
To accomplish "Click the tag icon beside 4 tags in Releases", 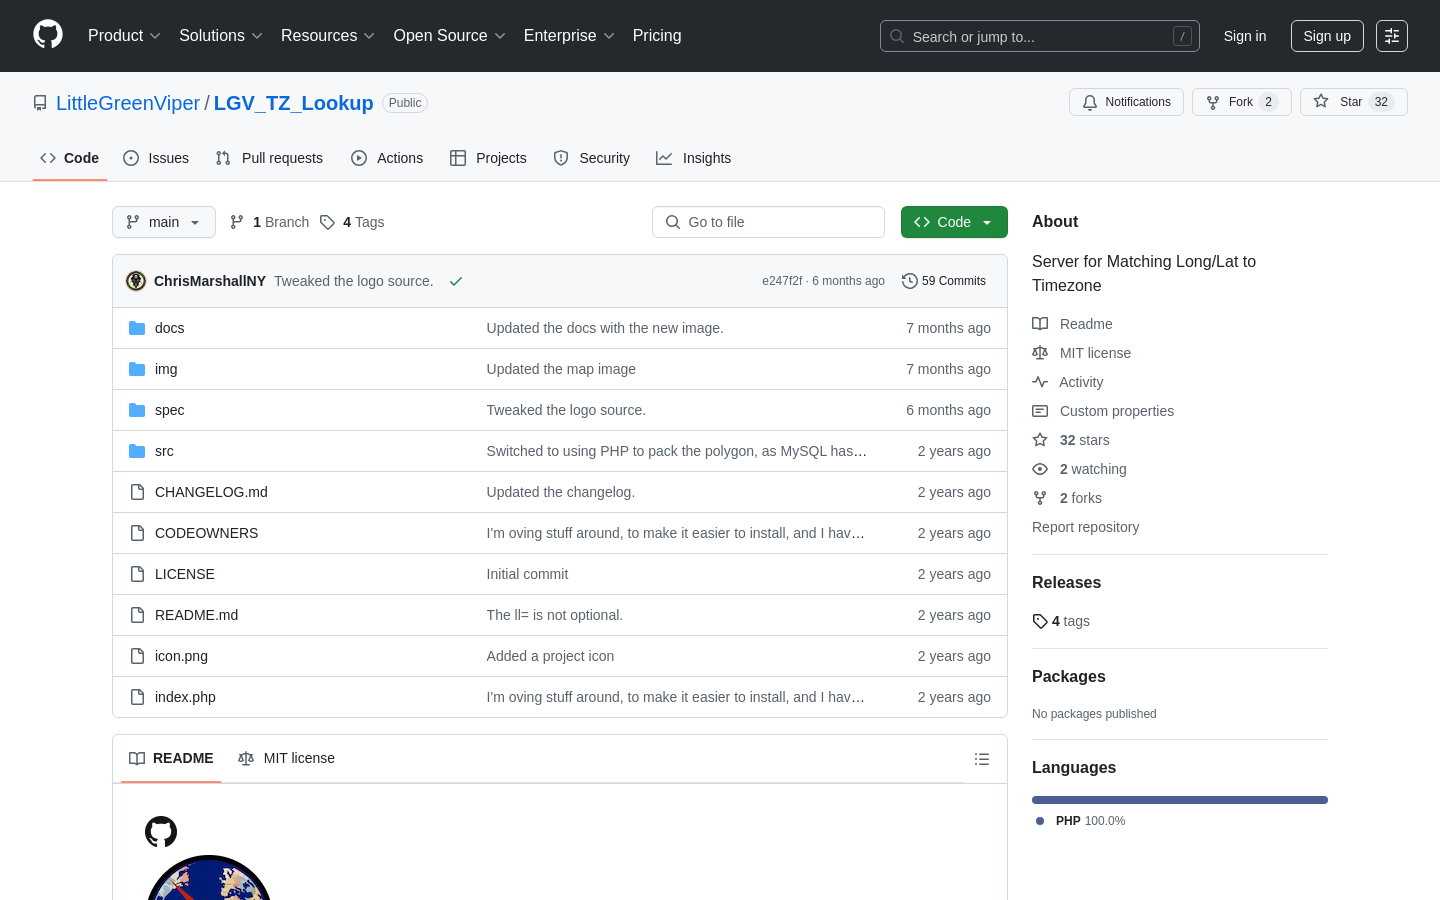I will coord(1040,621).
